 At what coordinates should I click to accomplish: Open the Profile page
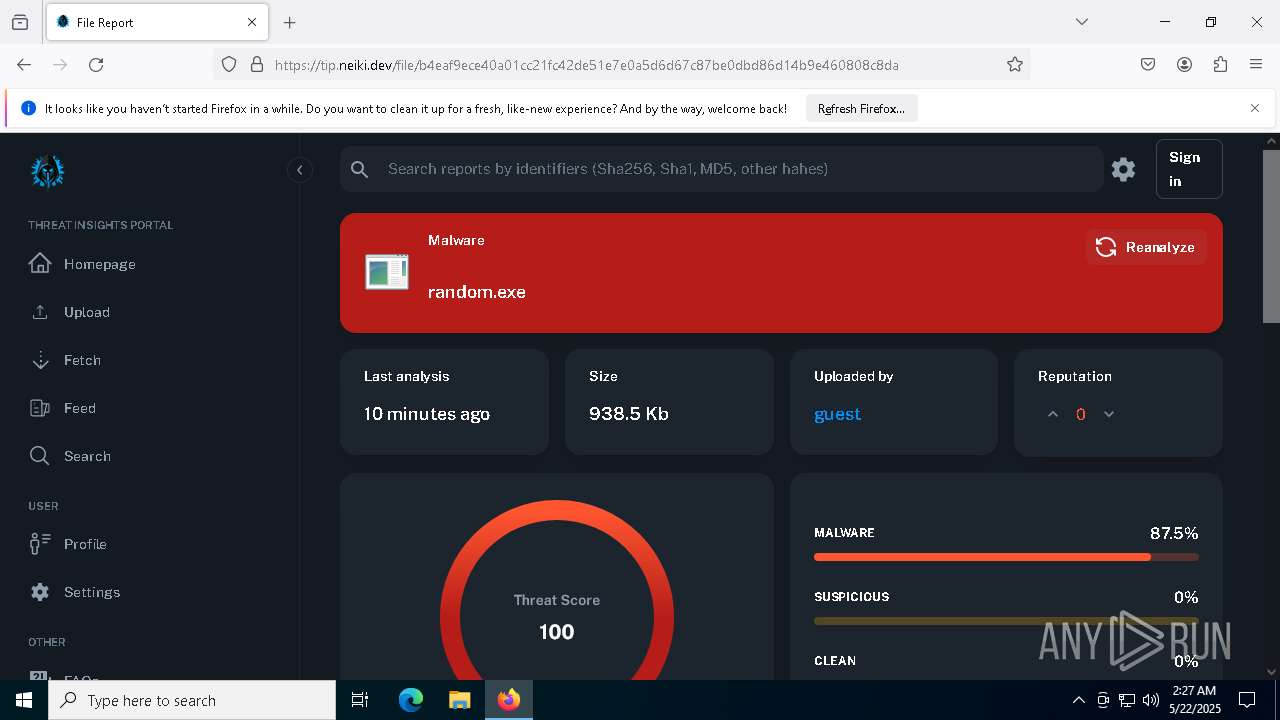tap(68, 544)
